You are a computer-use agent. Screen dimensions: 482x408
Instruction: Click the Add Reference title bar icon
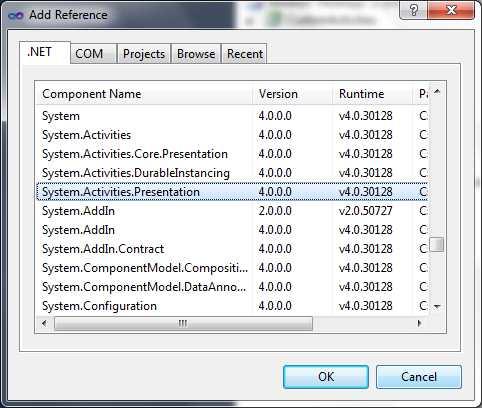pyautogui.click(x=16, y=15)
